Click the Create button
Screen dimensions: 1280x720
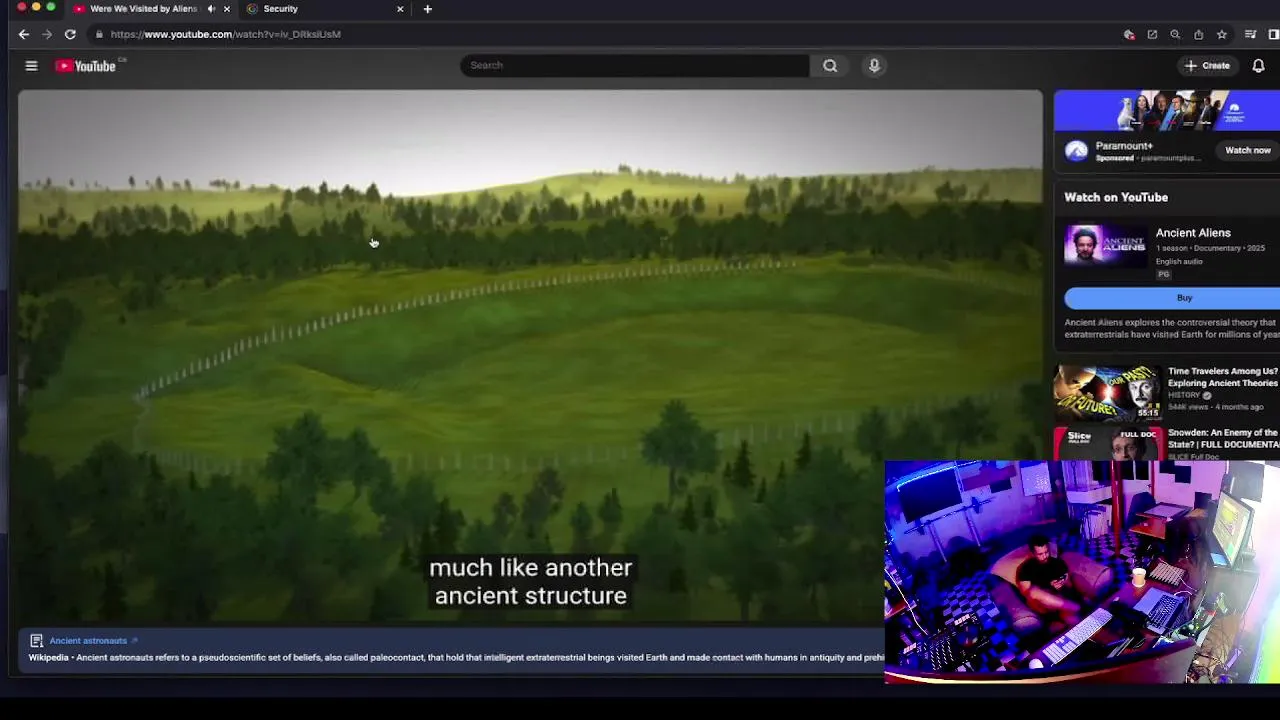tap(1207, 66)
